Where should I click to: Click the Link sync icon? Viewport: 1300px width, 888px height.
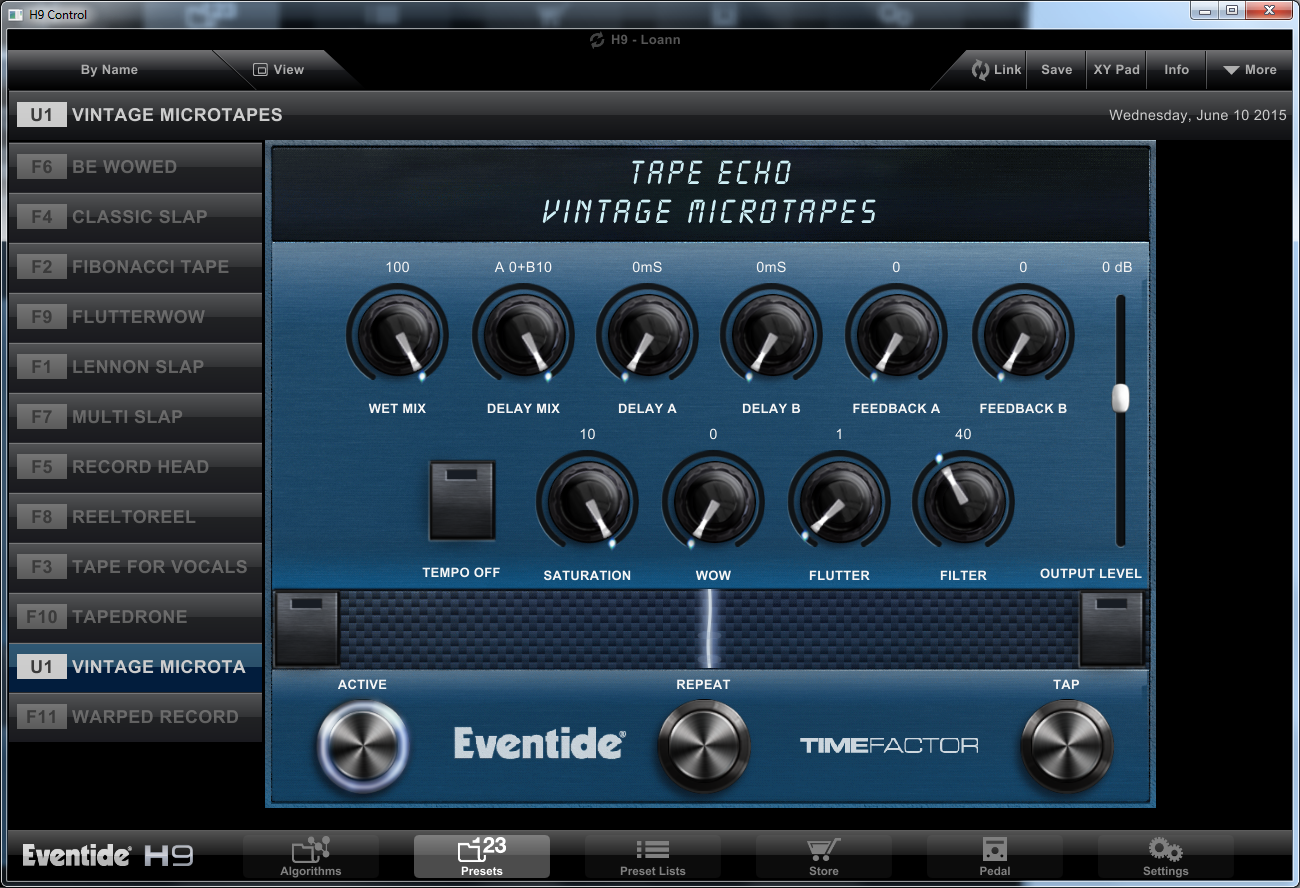(981, 70)
